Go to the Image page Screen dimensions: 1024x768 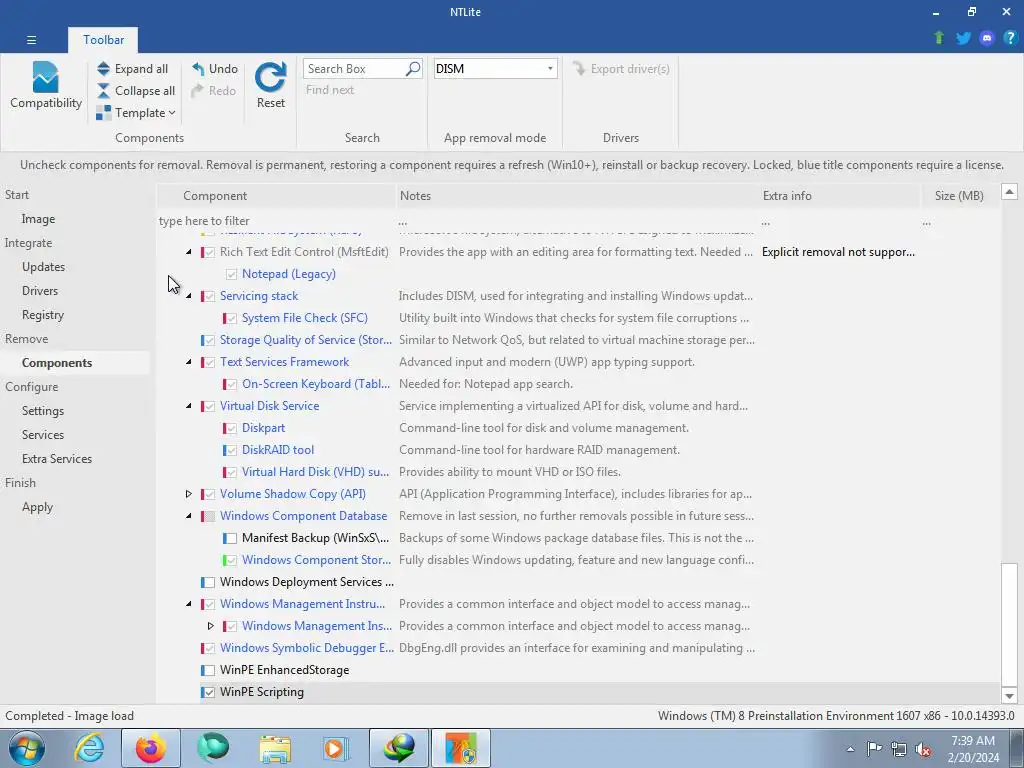38,219
